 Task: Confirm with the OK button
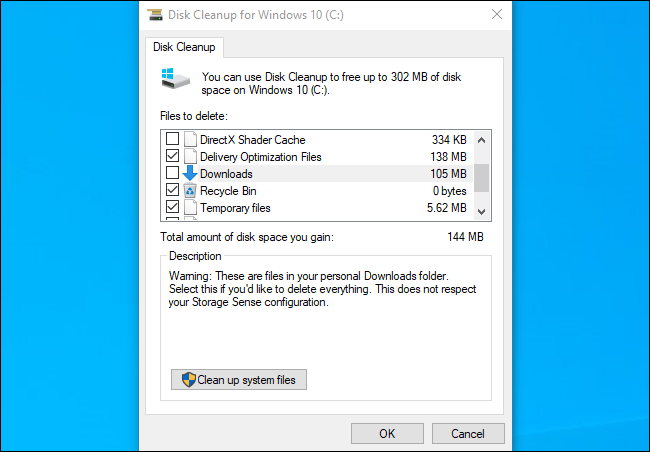point(387,433)
